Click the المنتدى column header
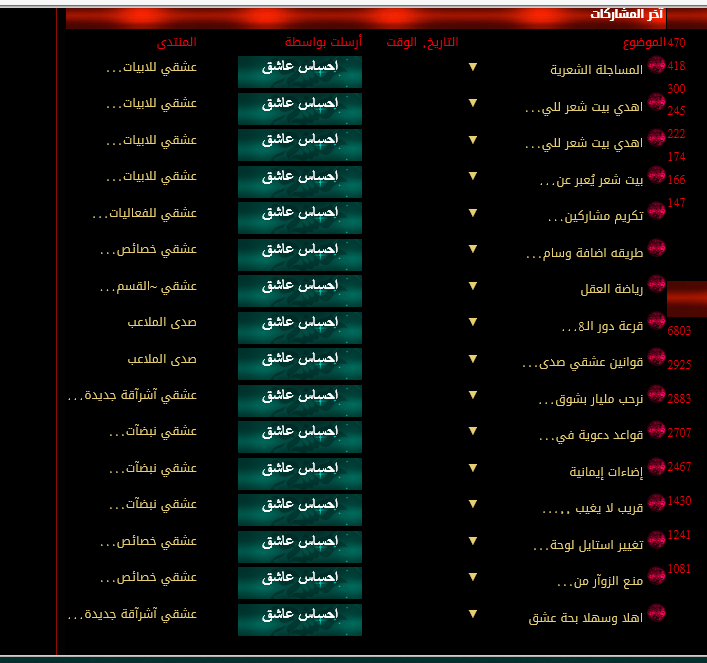Viewport: 707px width, 663px height. click(x=177, y=42)
